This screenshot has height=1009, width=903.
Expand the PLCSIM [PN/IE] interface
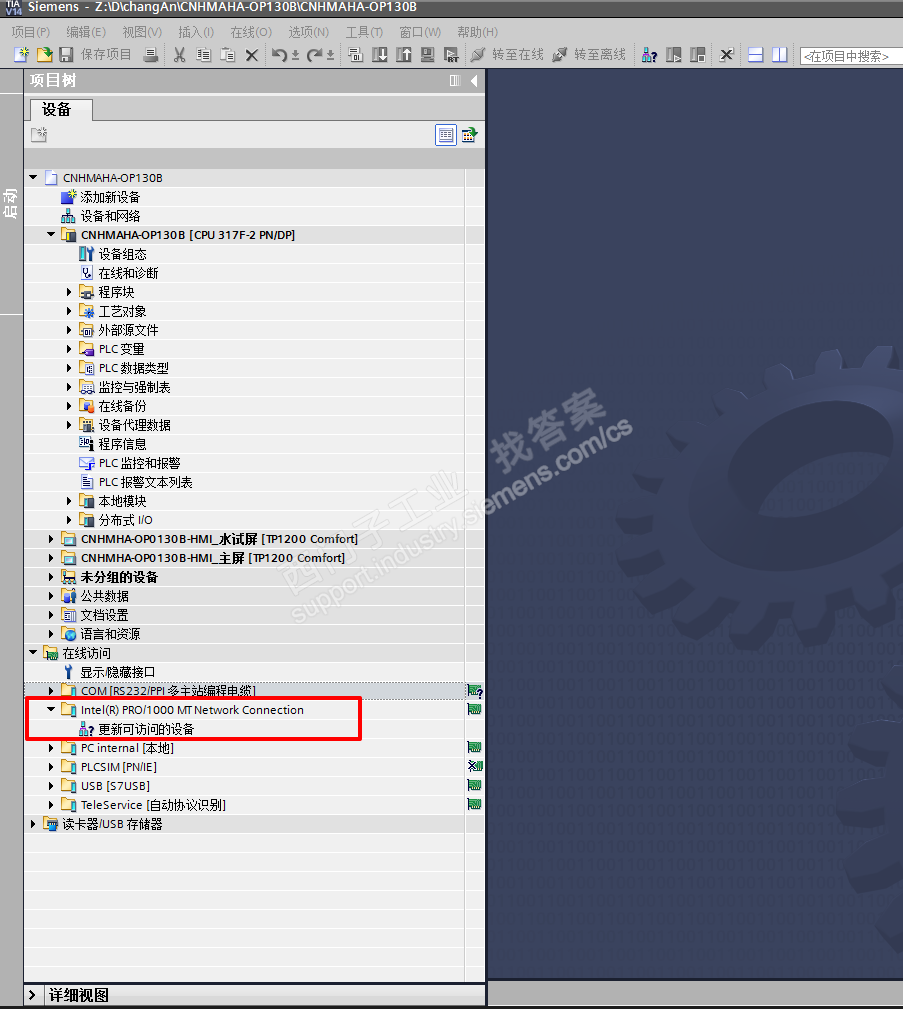(51, 767)
